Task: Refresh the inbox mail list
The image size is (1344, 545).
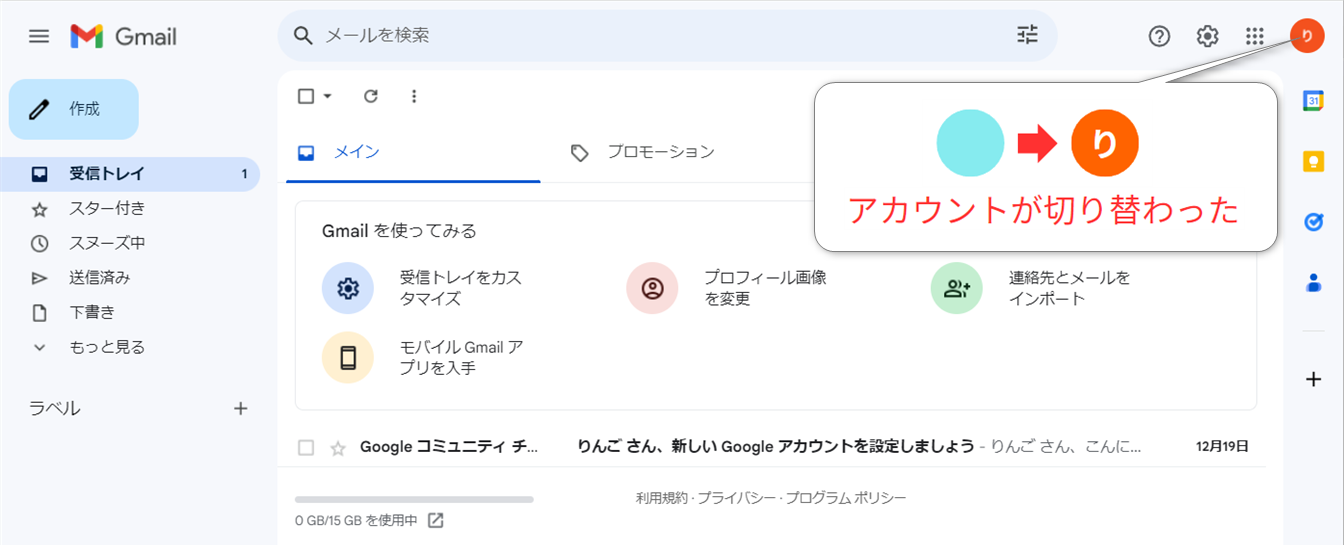Action: 371,96
